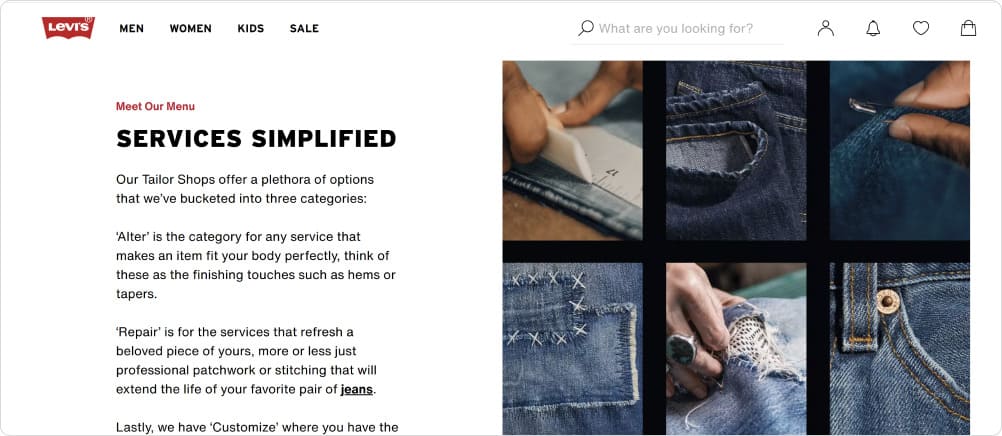Select the Kids menu item
This screenshot has width=1002, height=436.
[251, 29]
